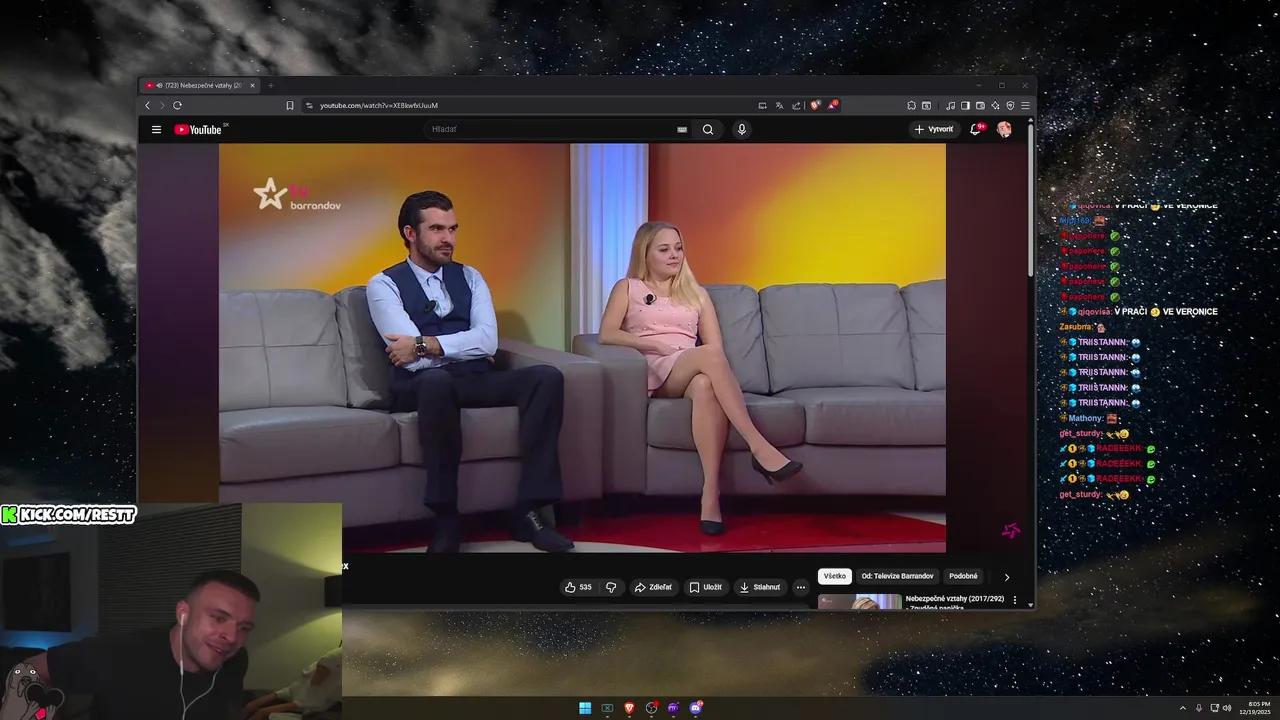Open the on-screen keyboard in search box
This screenshot has width=1280, height=720.
tap(682, 129)
